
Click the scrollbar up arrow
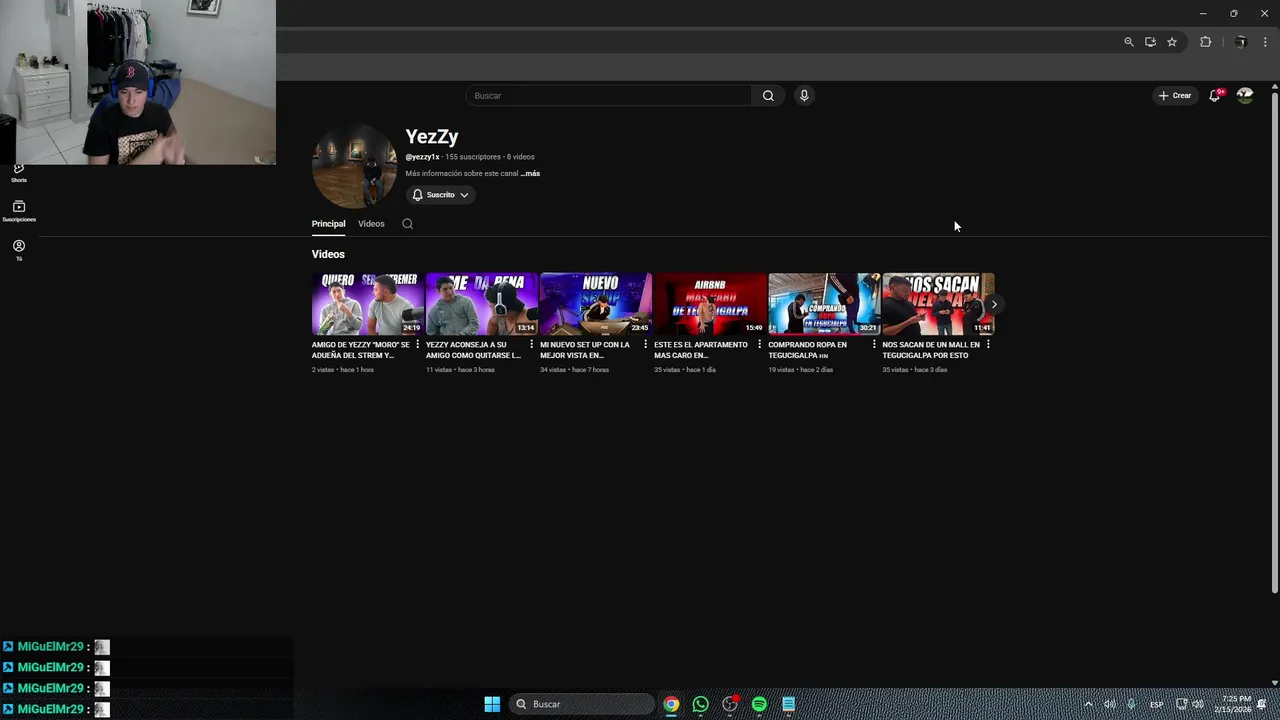pyautogui.click(x=1274, y=87)
